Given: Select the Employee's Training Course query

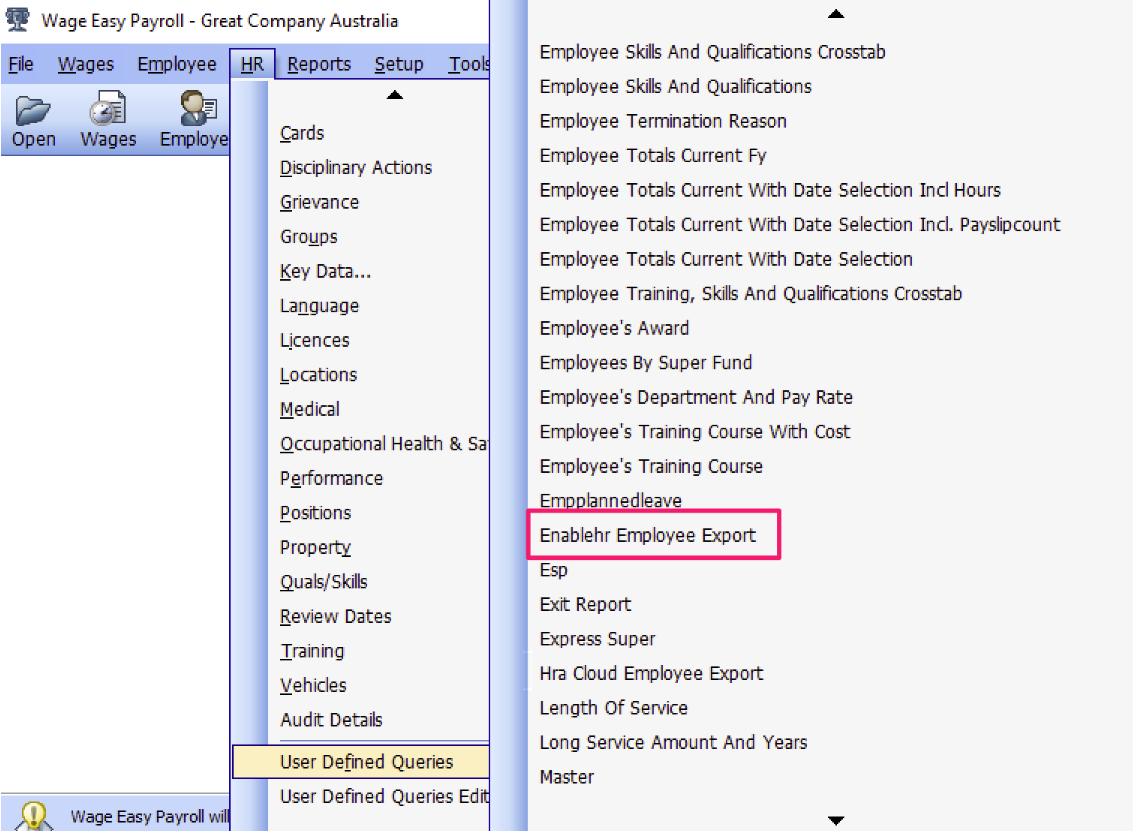Looking at the screenshot, I should (651, 467).
